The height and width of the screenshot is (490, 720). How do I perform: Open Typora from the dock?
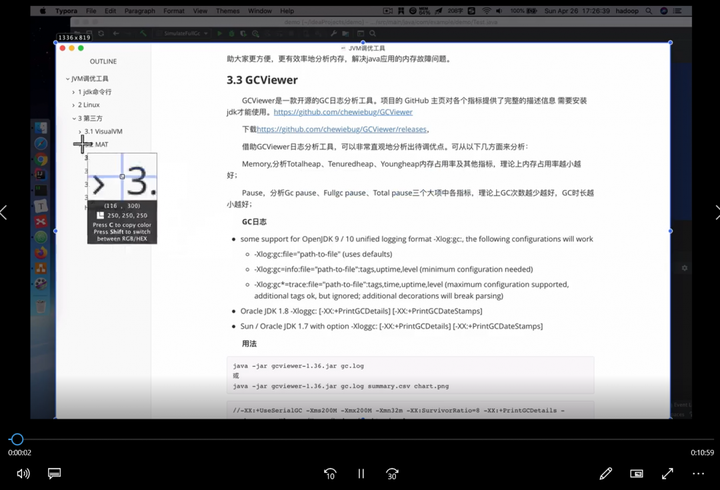point(41,206)
